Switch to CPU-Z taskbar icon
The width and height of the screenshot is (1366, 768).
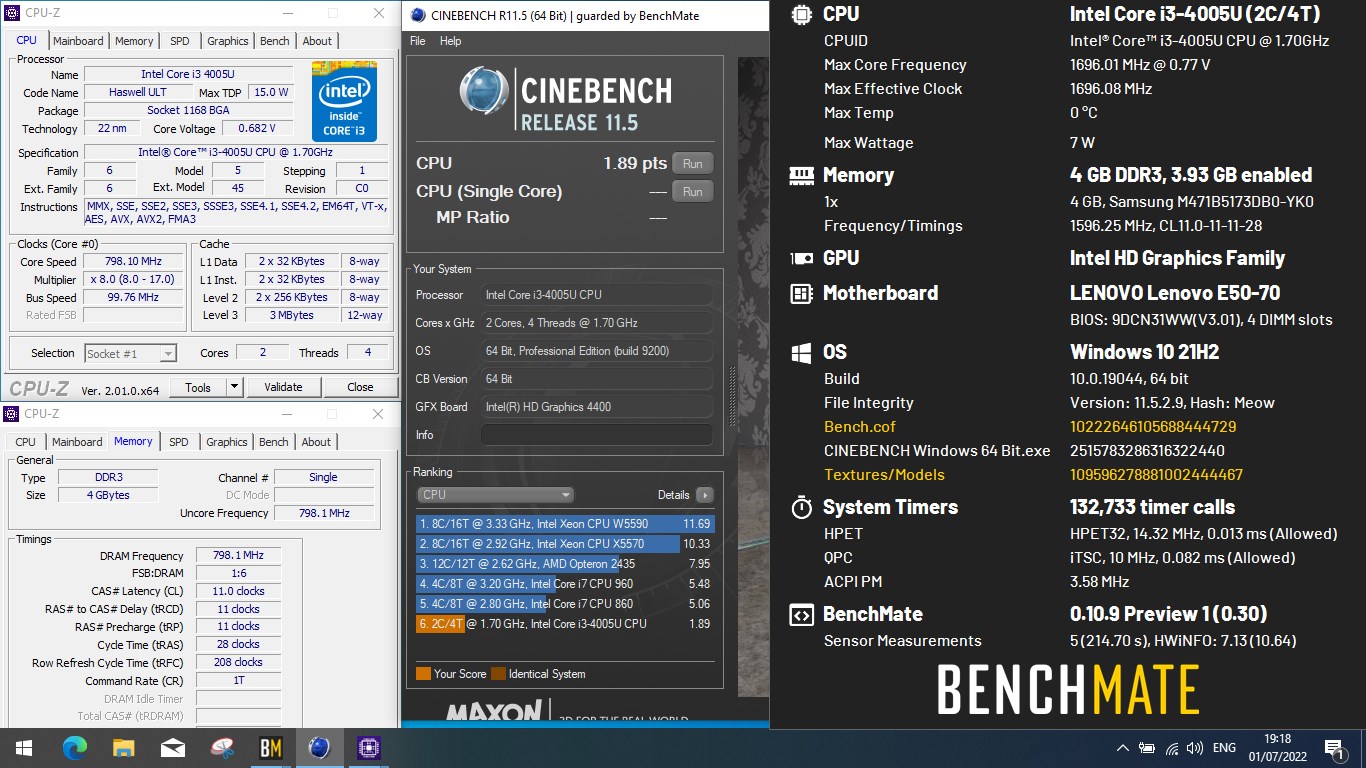368,748
